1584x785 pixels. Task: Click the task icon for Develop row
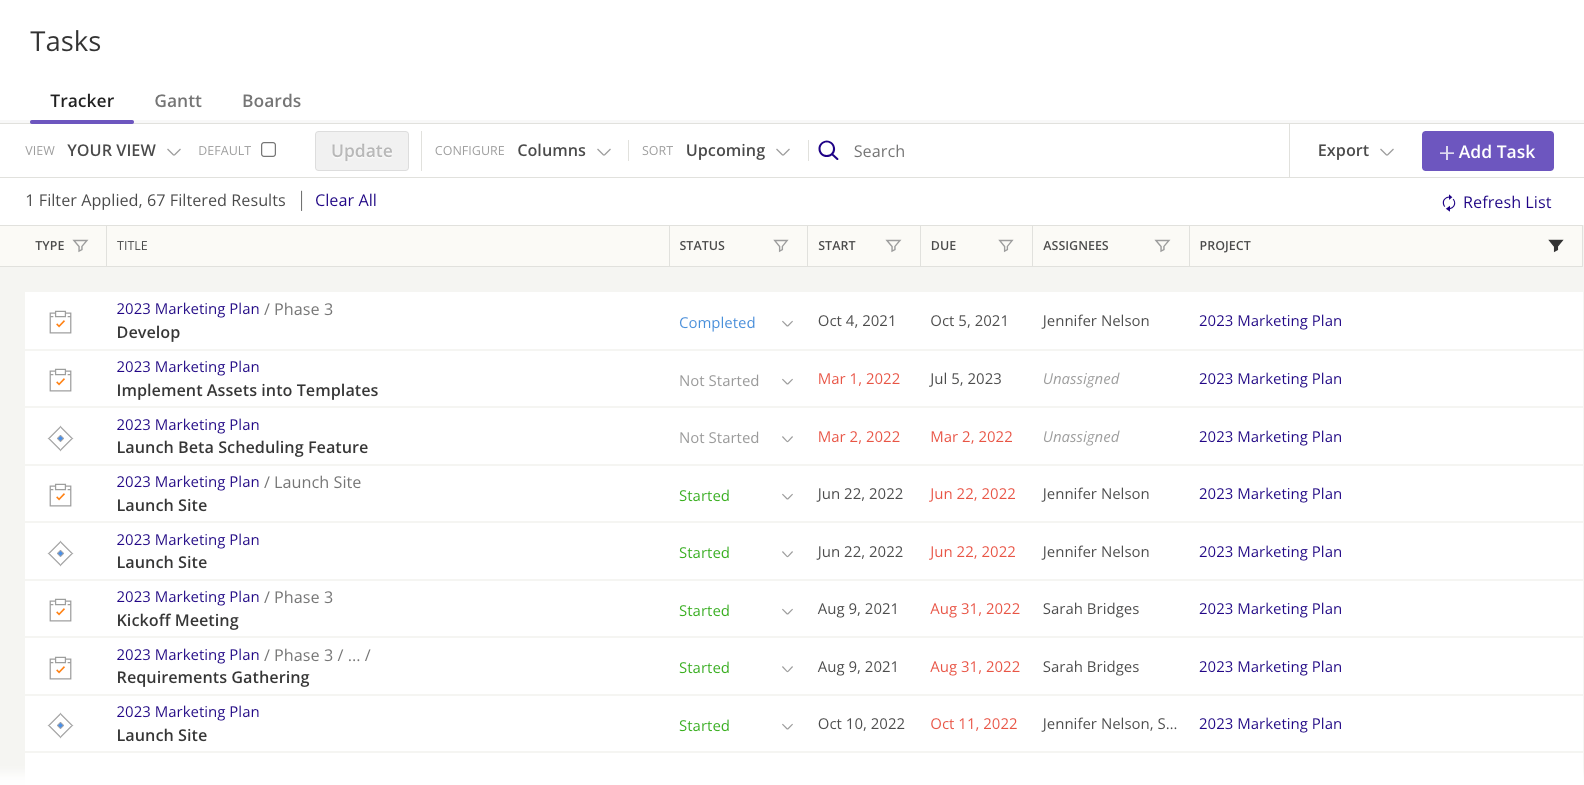pyautogui.click(x=61, y=322)
